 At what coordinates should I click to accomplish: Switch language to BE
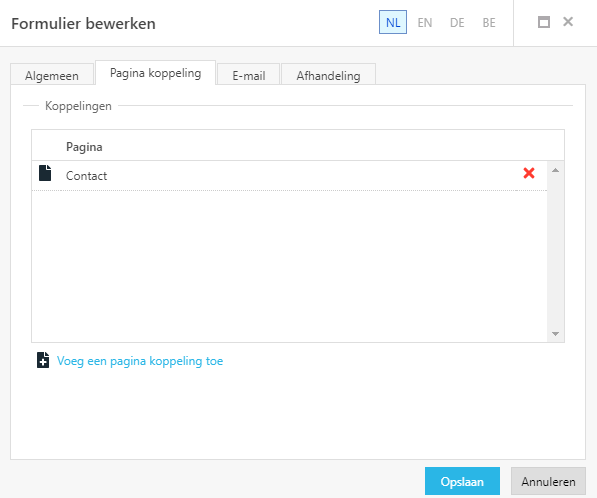tap(489, 23)
